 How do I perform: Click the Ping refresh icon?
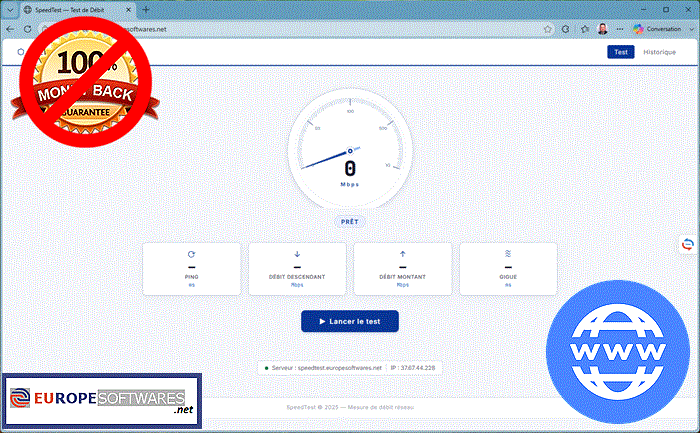click(191, 254)
